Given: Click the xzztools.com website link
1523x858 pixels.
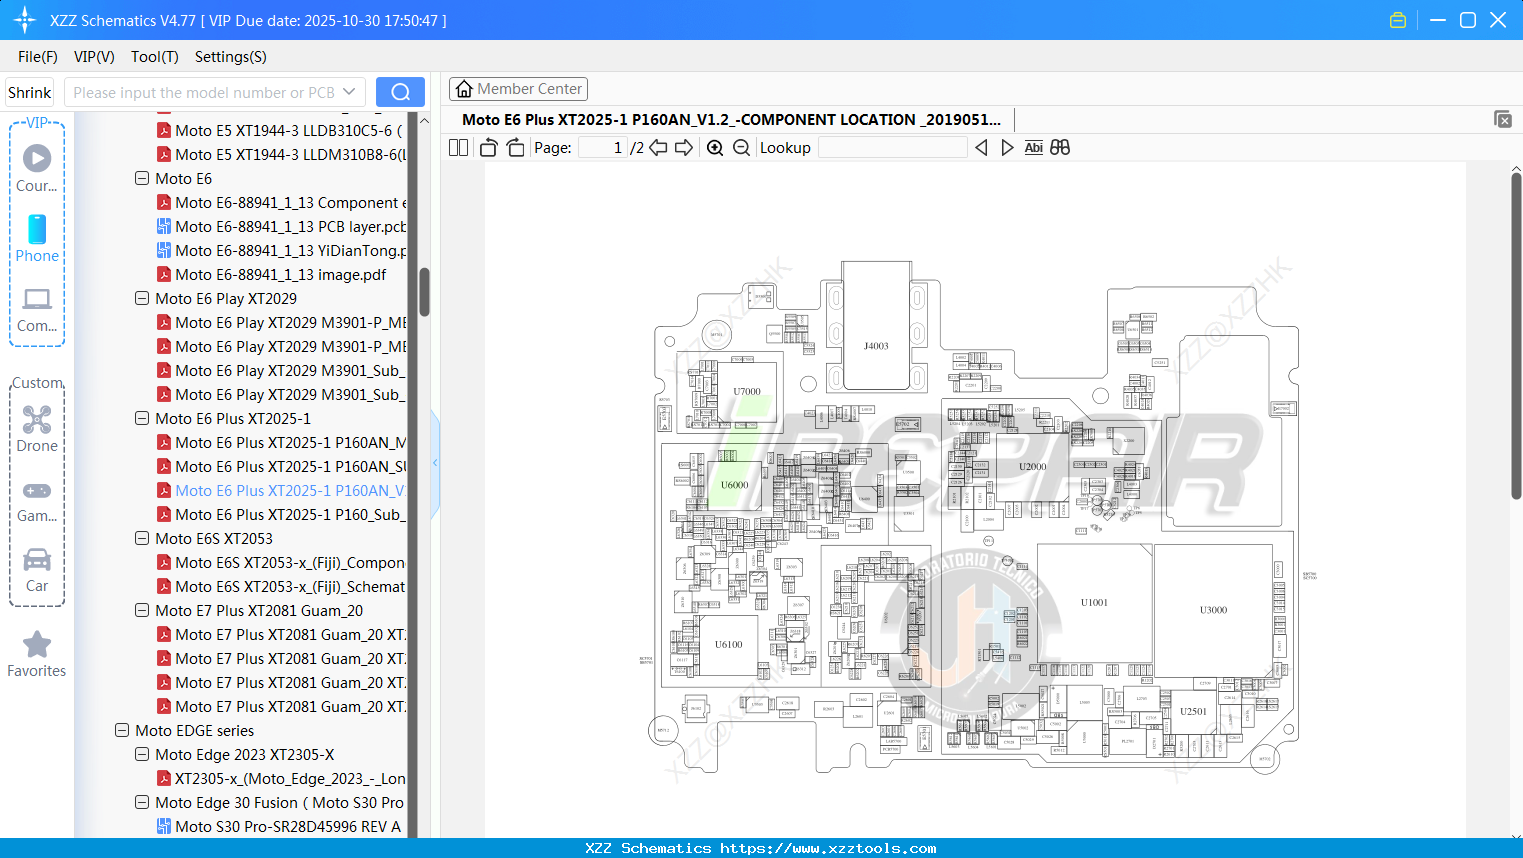Looking at the screenshot, I should tap(828, 848).
